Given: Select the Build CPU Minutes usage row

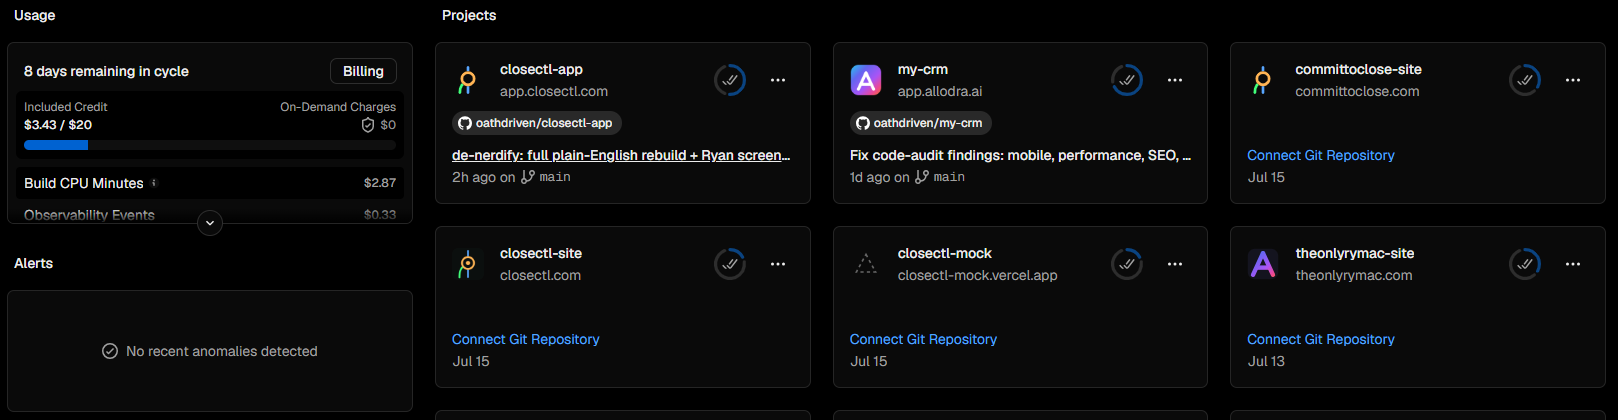Looking at the screenshot, I should tap(210, 183).
